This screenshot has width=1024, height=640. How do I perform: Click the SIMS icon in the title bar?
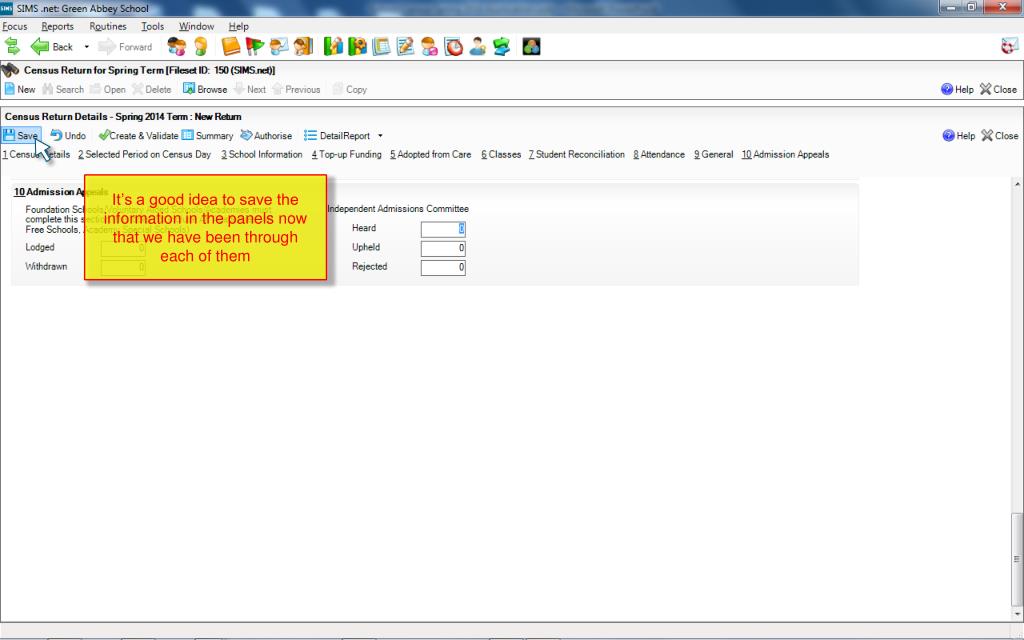(7, 8)
